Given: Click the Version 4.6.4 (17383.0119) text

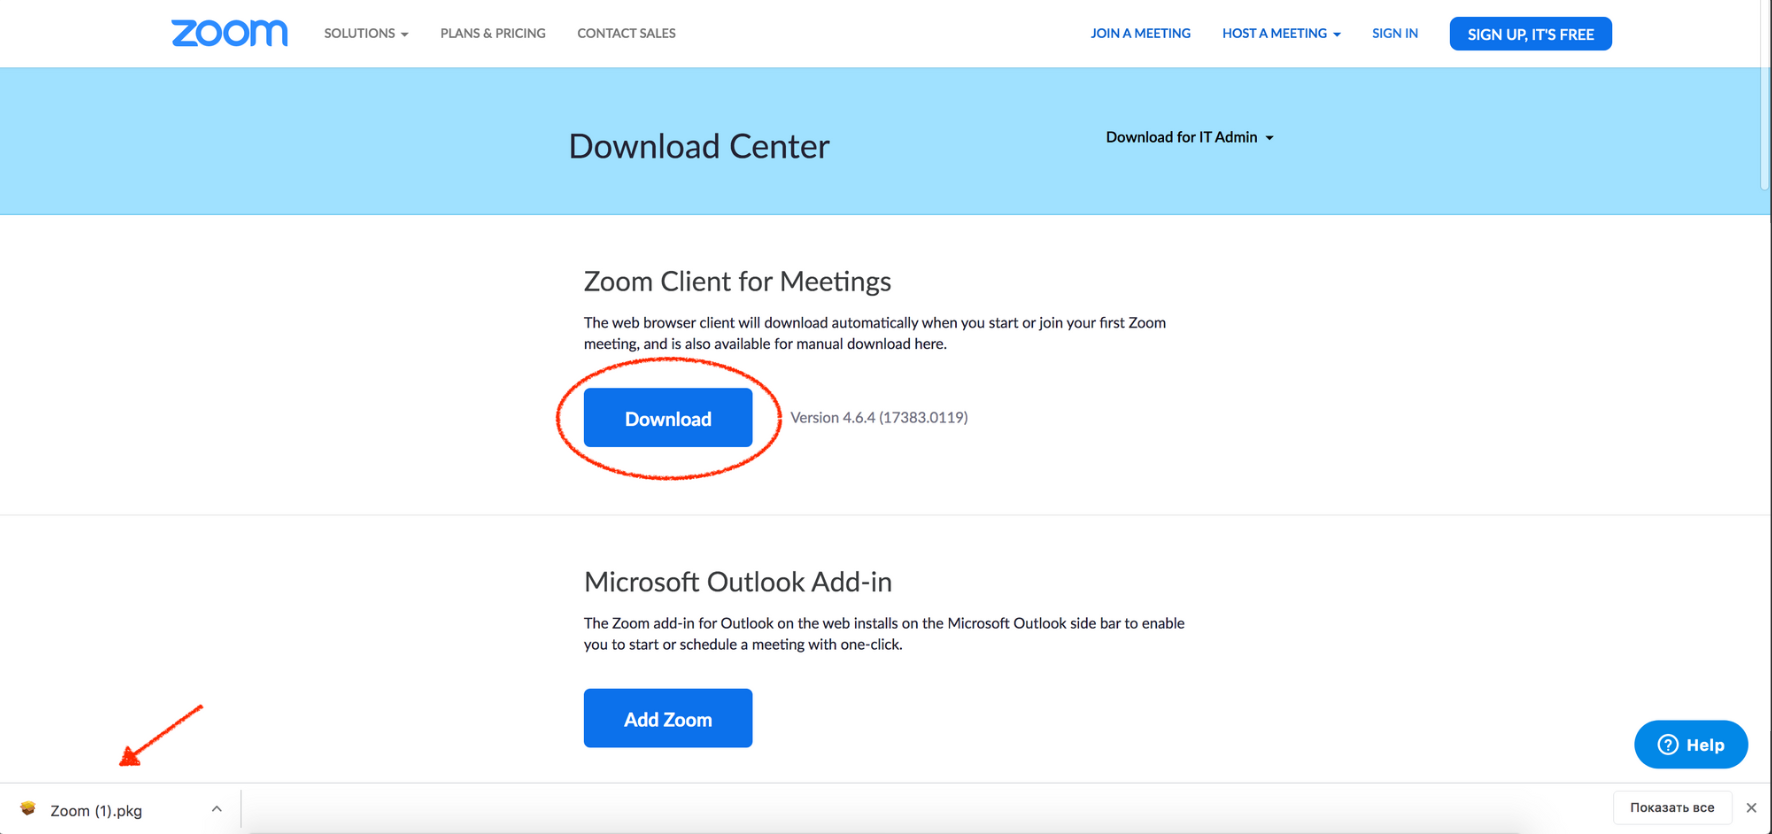Looking at the screenshot, I should (879, 417).
